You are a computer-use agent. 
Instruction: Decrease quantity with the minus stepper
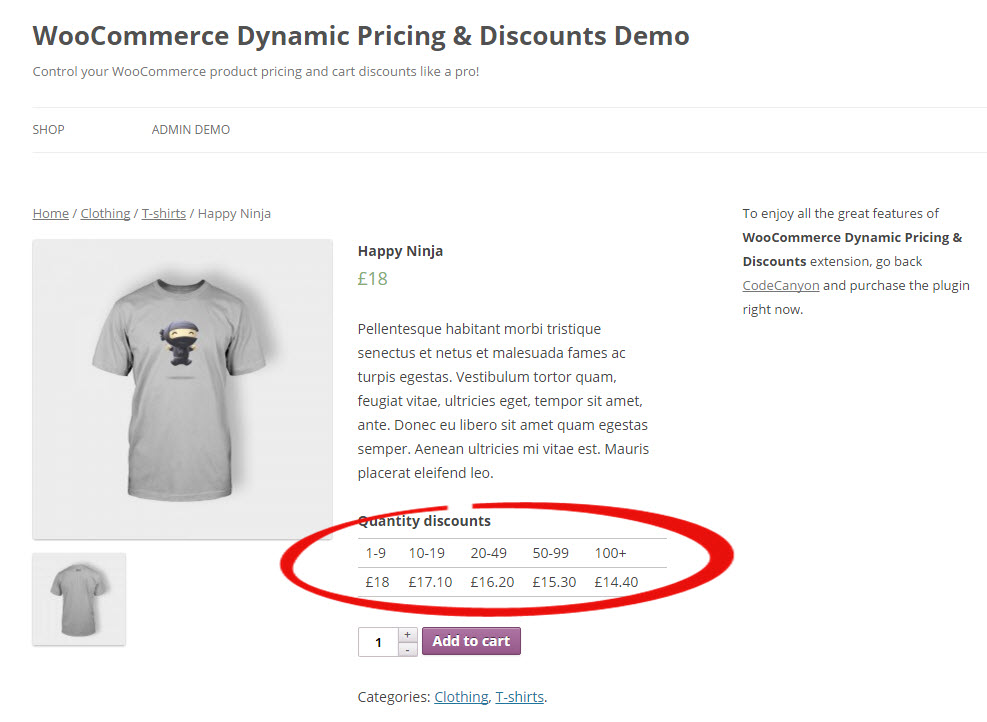(408, 649)
